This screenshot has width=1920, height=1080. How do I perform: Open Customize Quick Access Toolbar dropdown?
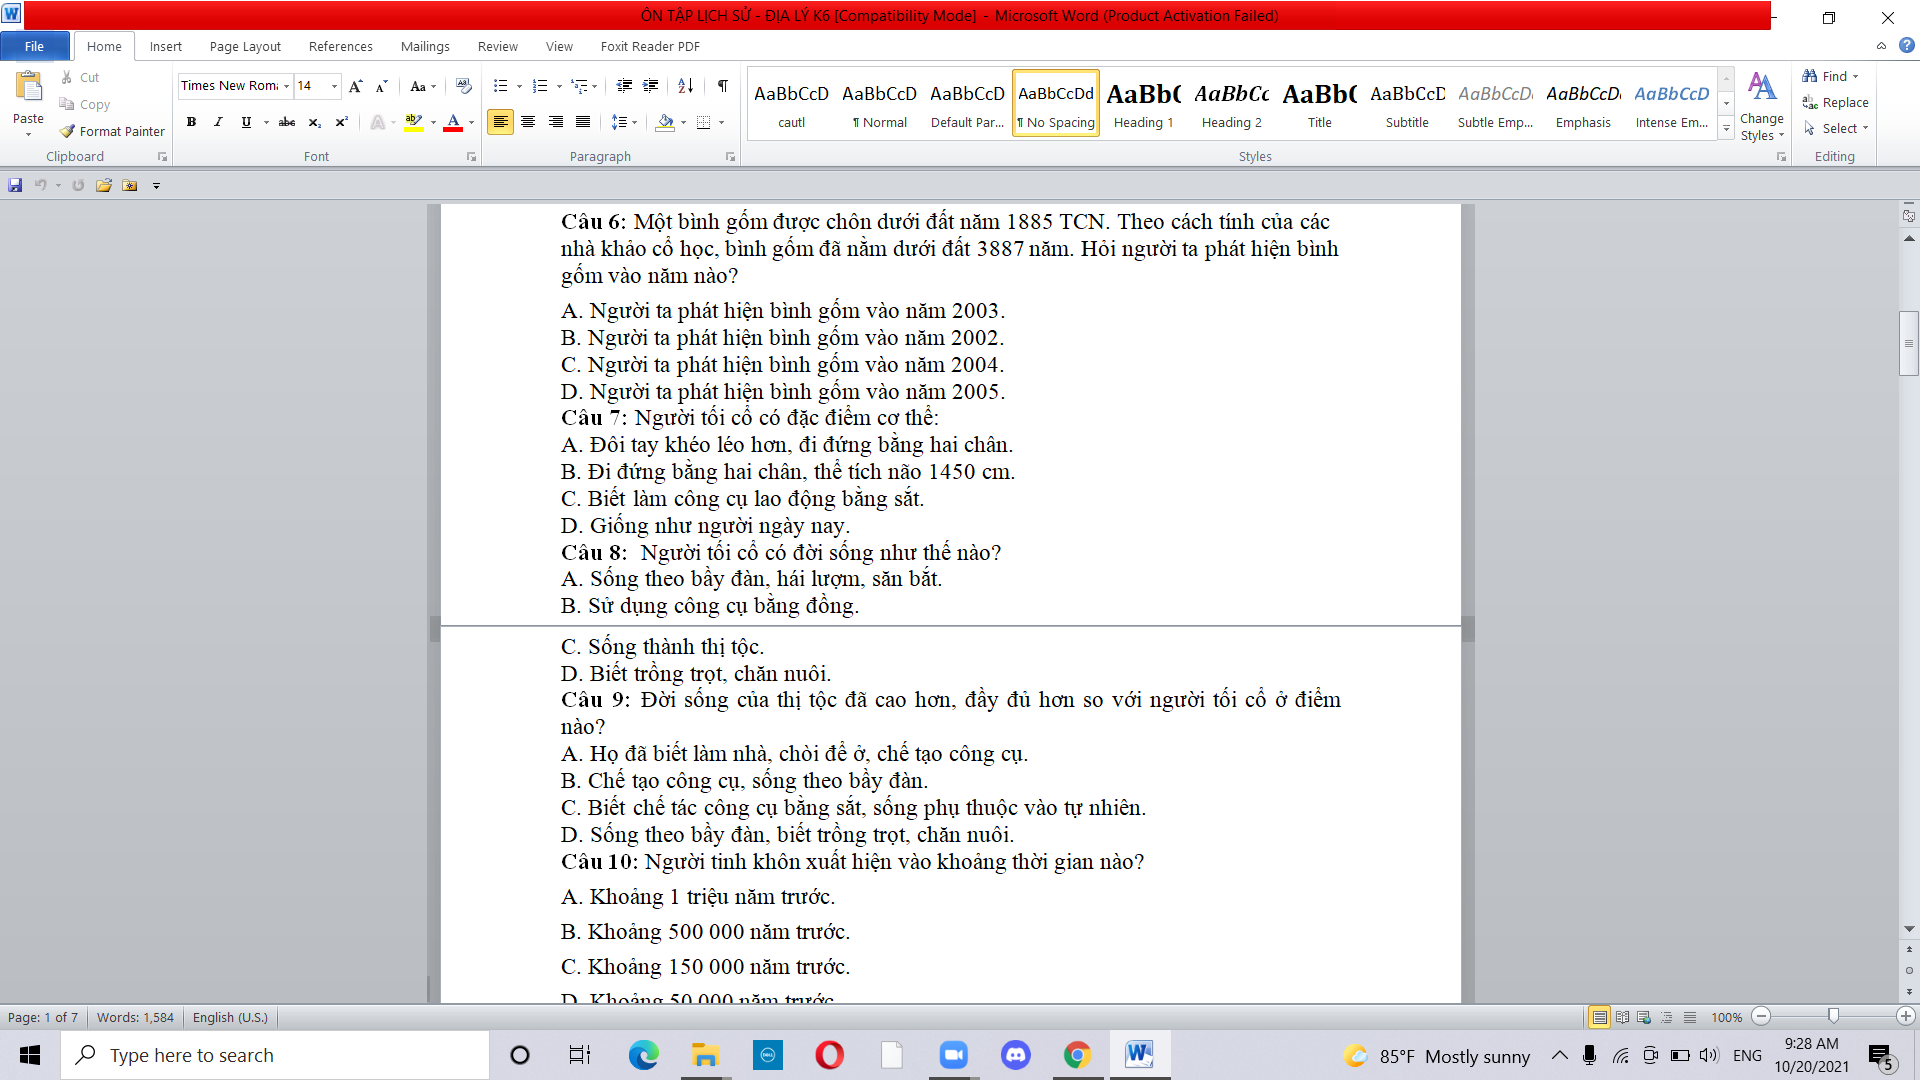coord(156,185)
